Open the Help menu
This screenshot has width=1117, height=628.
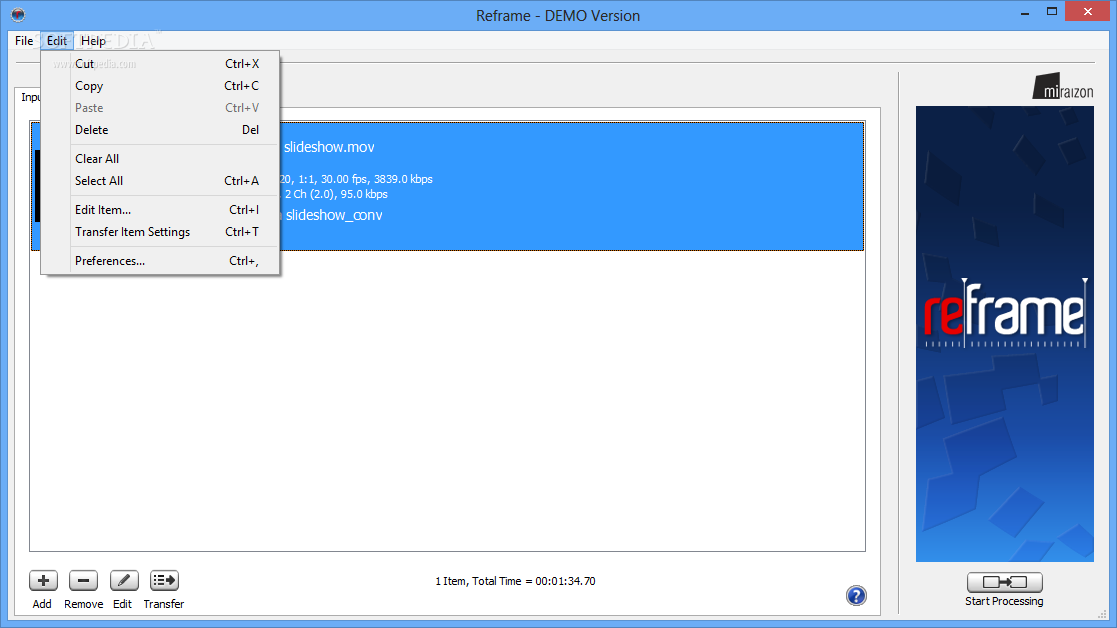(x=93, y=41)
